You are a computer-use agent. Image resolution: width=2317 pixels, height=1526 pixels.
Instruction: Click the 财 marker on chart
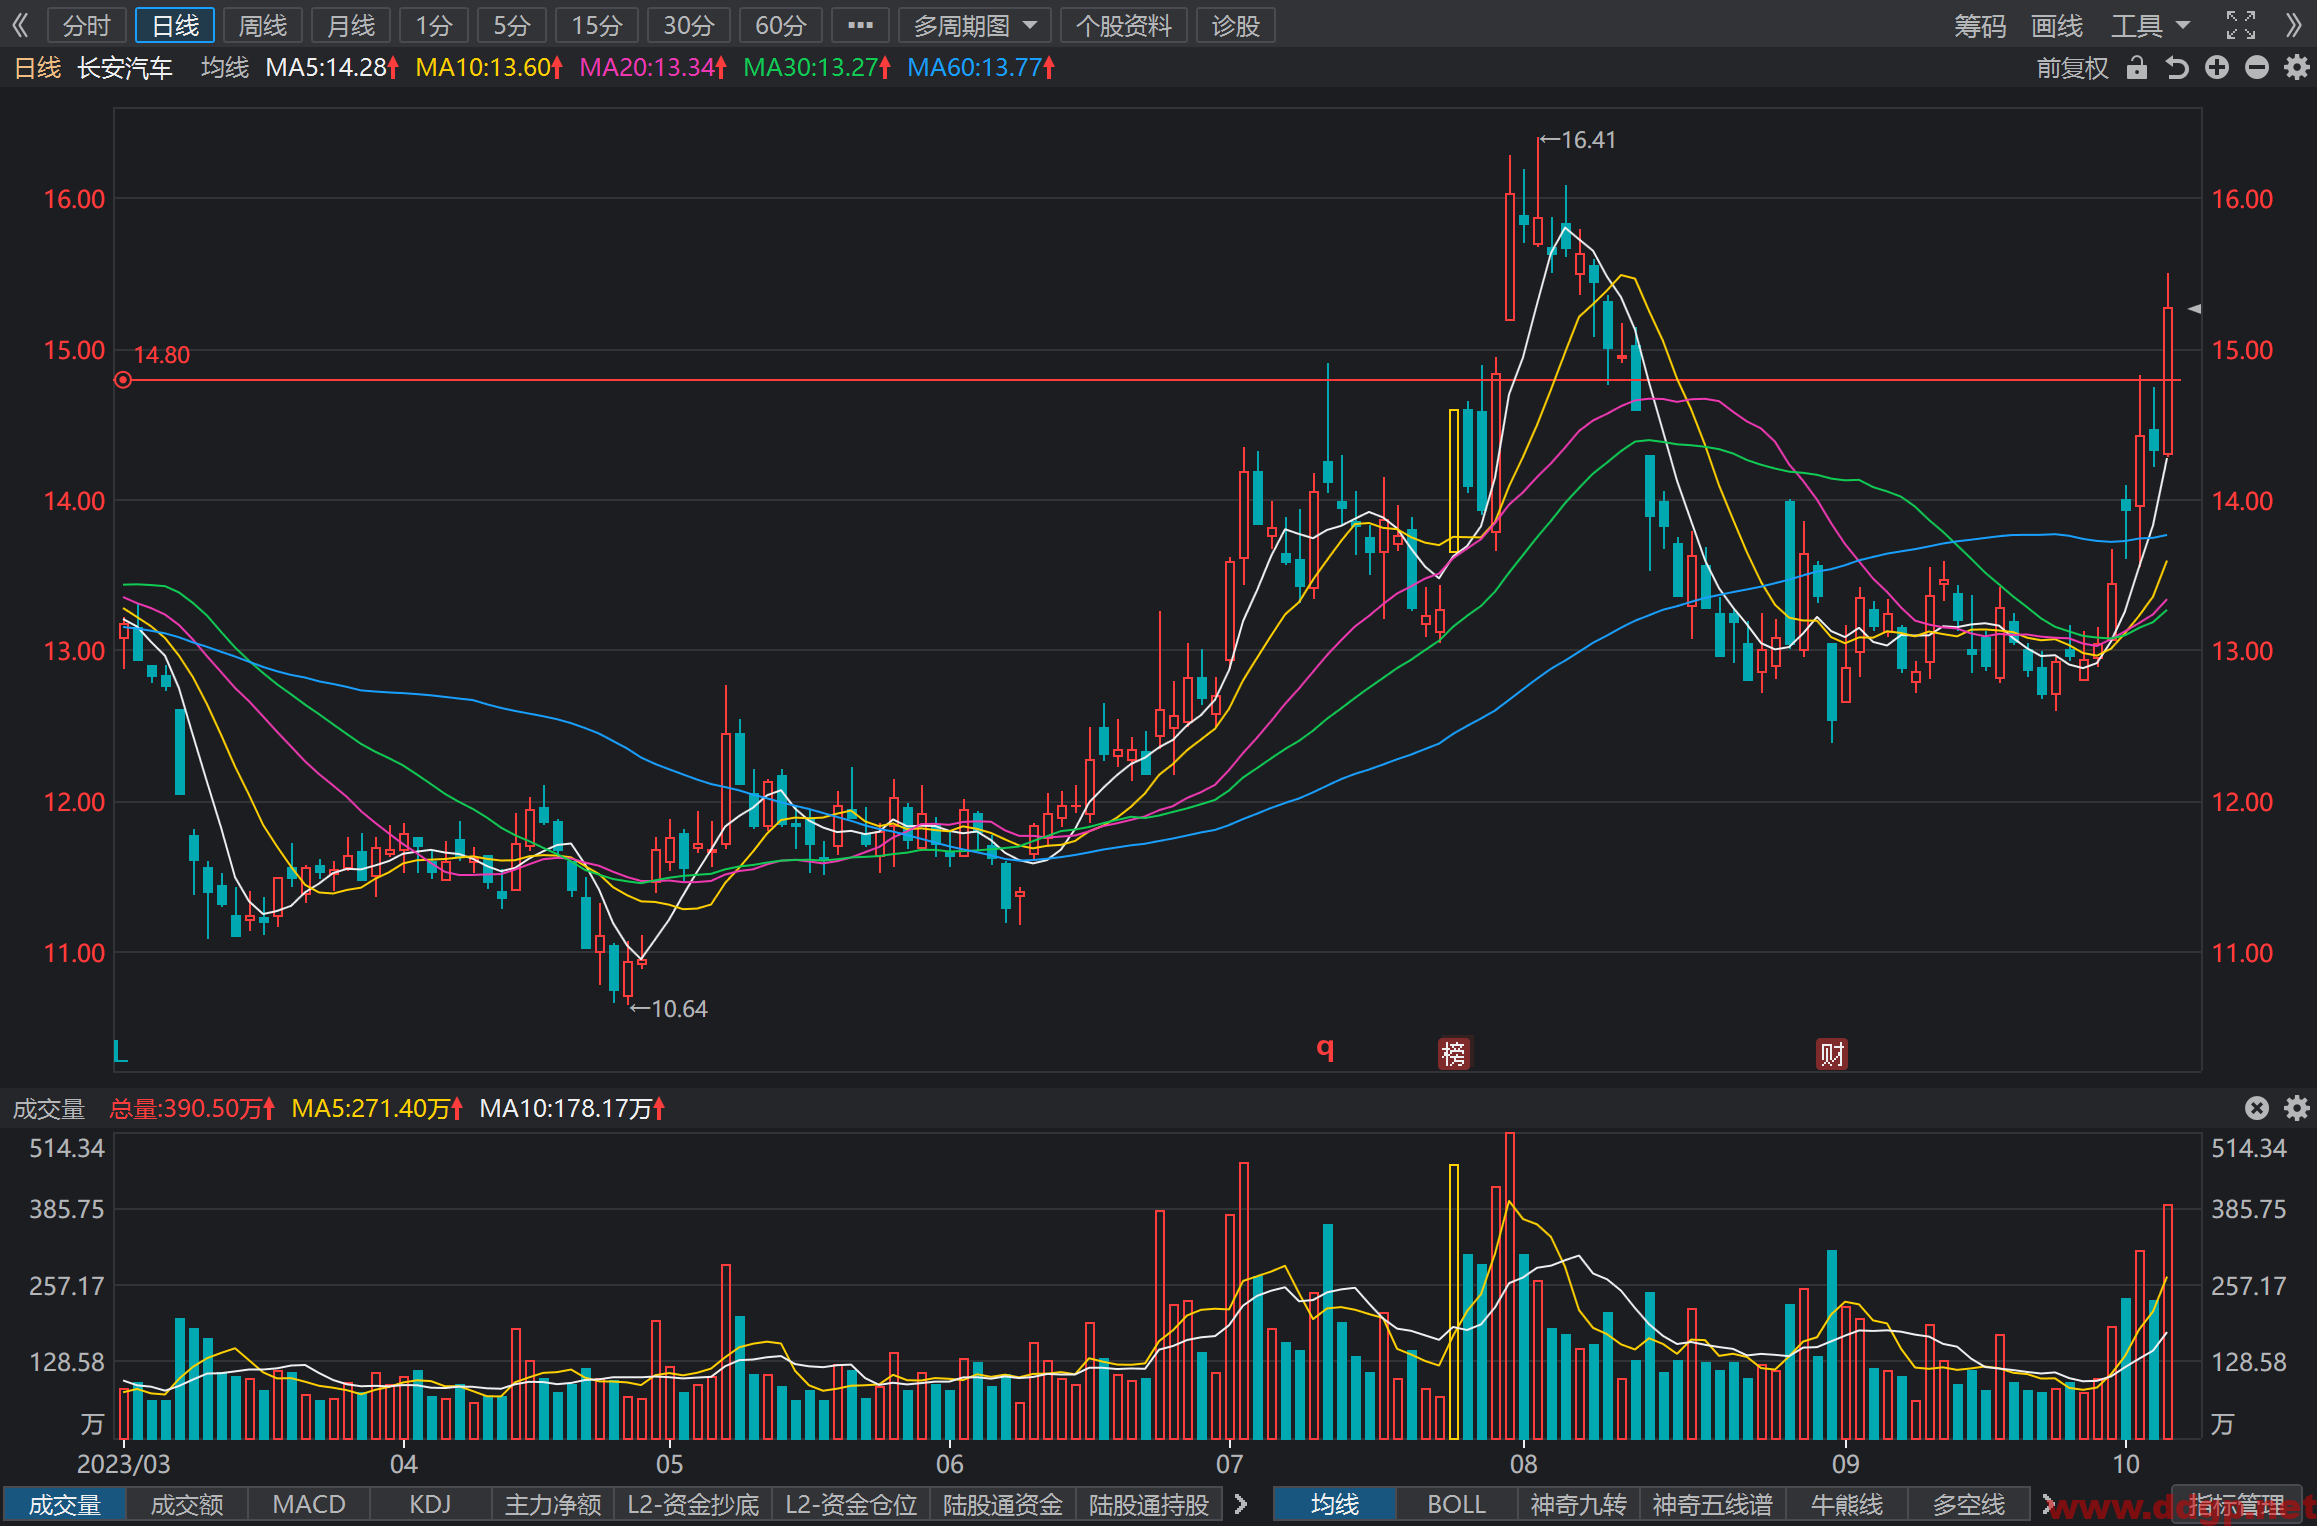tap(1831, 1053)
